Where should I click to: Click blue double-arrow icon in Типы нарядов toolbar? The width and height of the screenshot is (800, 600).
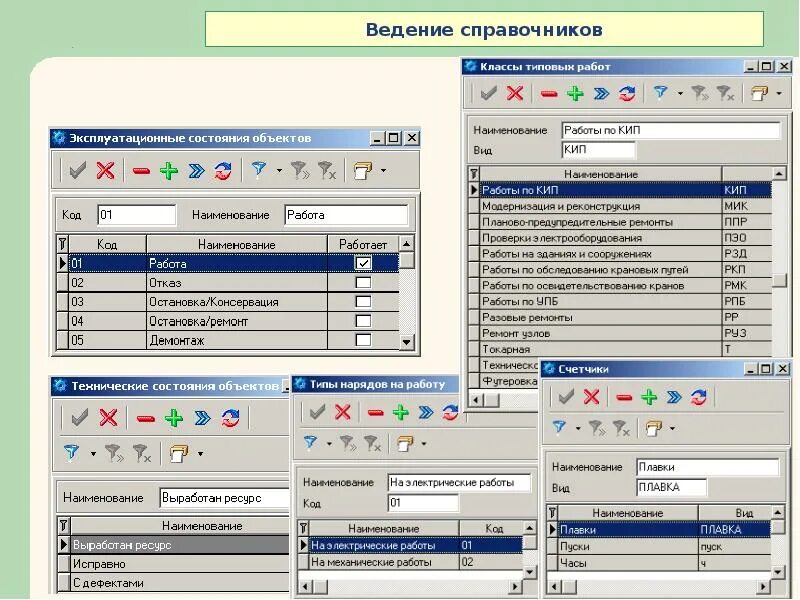[x=426, y=412]
